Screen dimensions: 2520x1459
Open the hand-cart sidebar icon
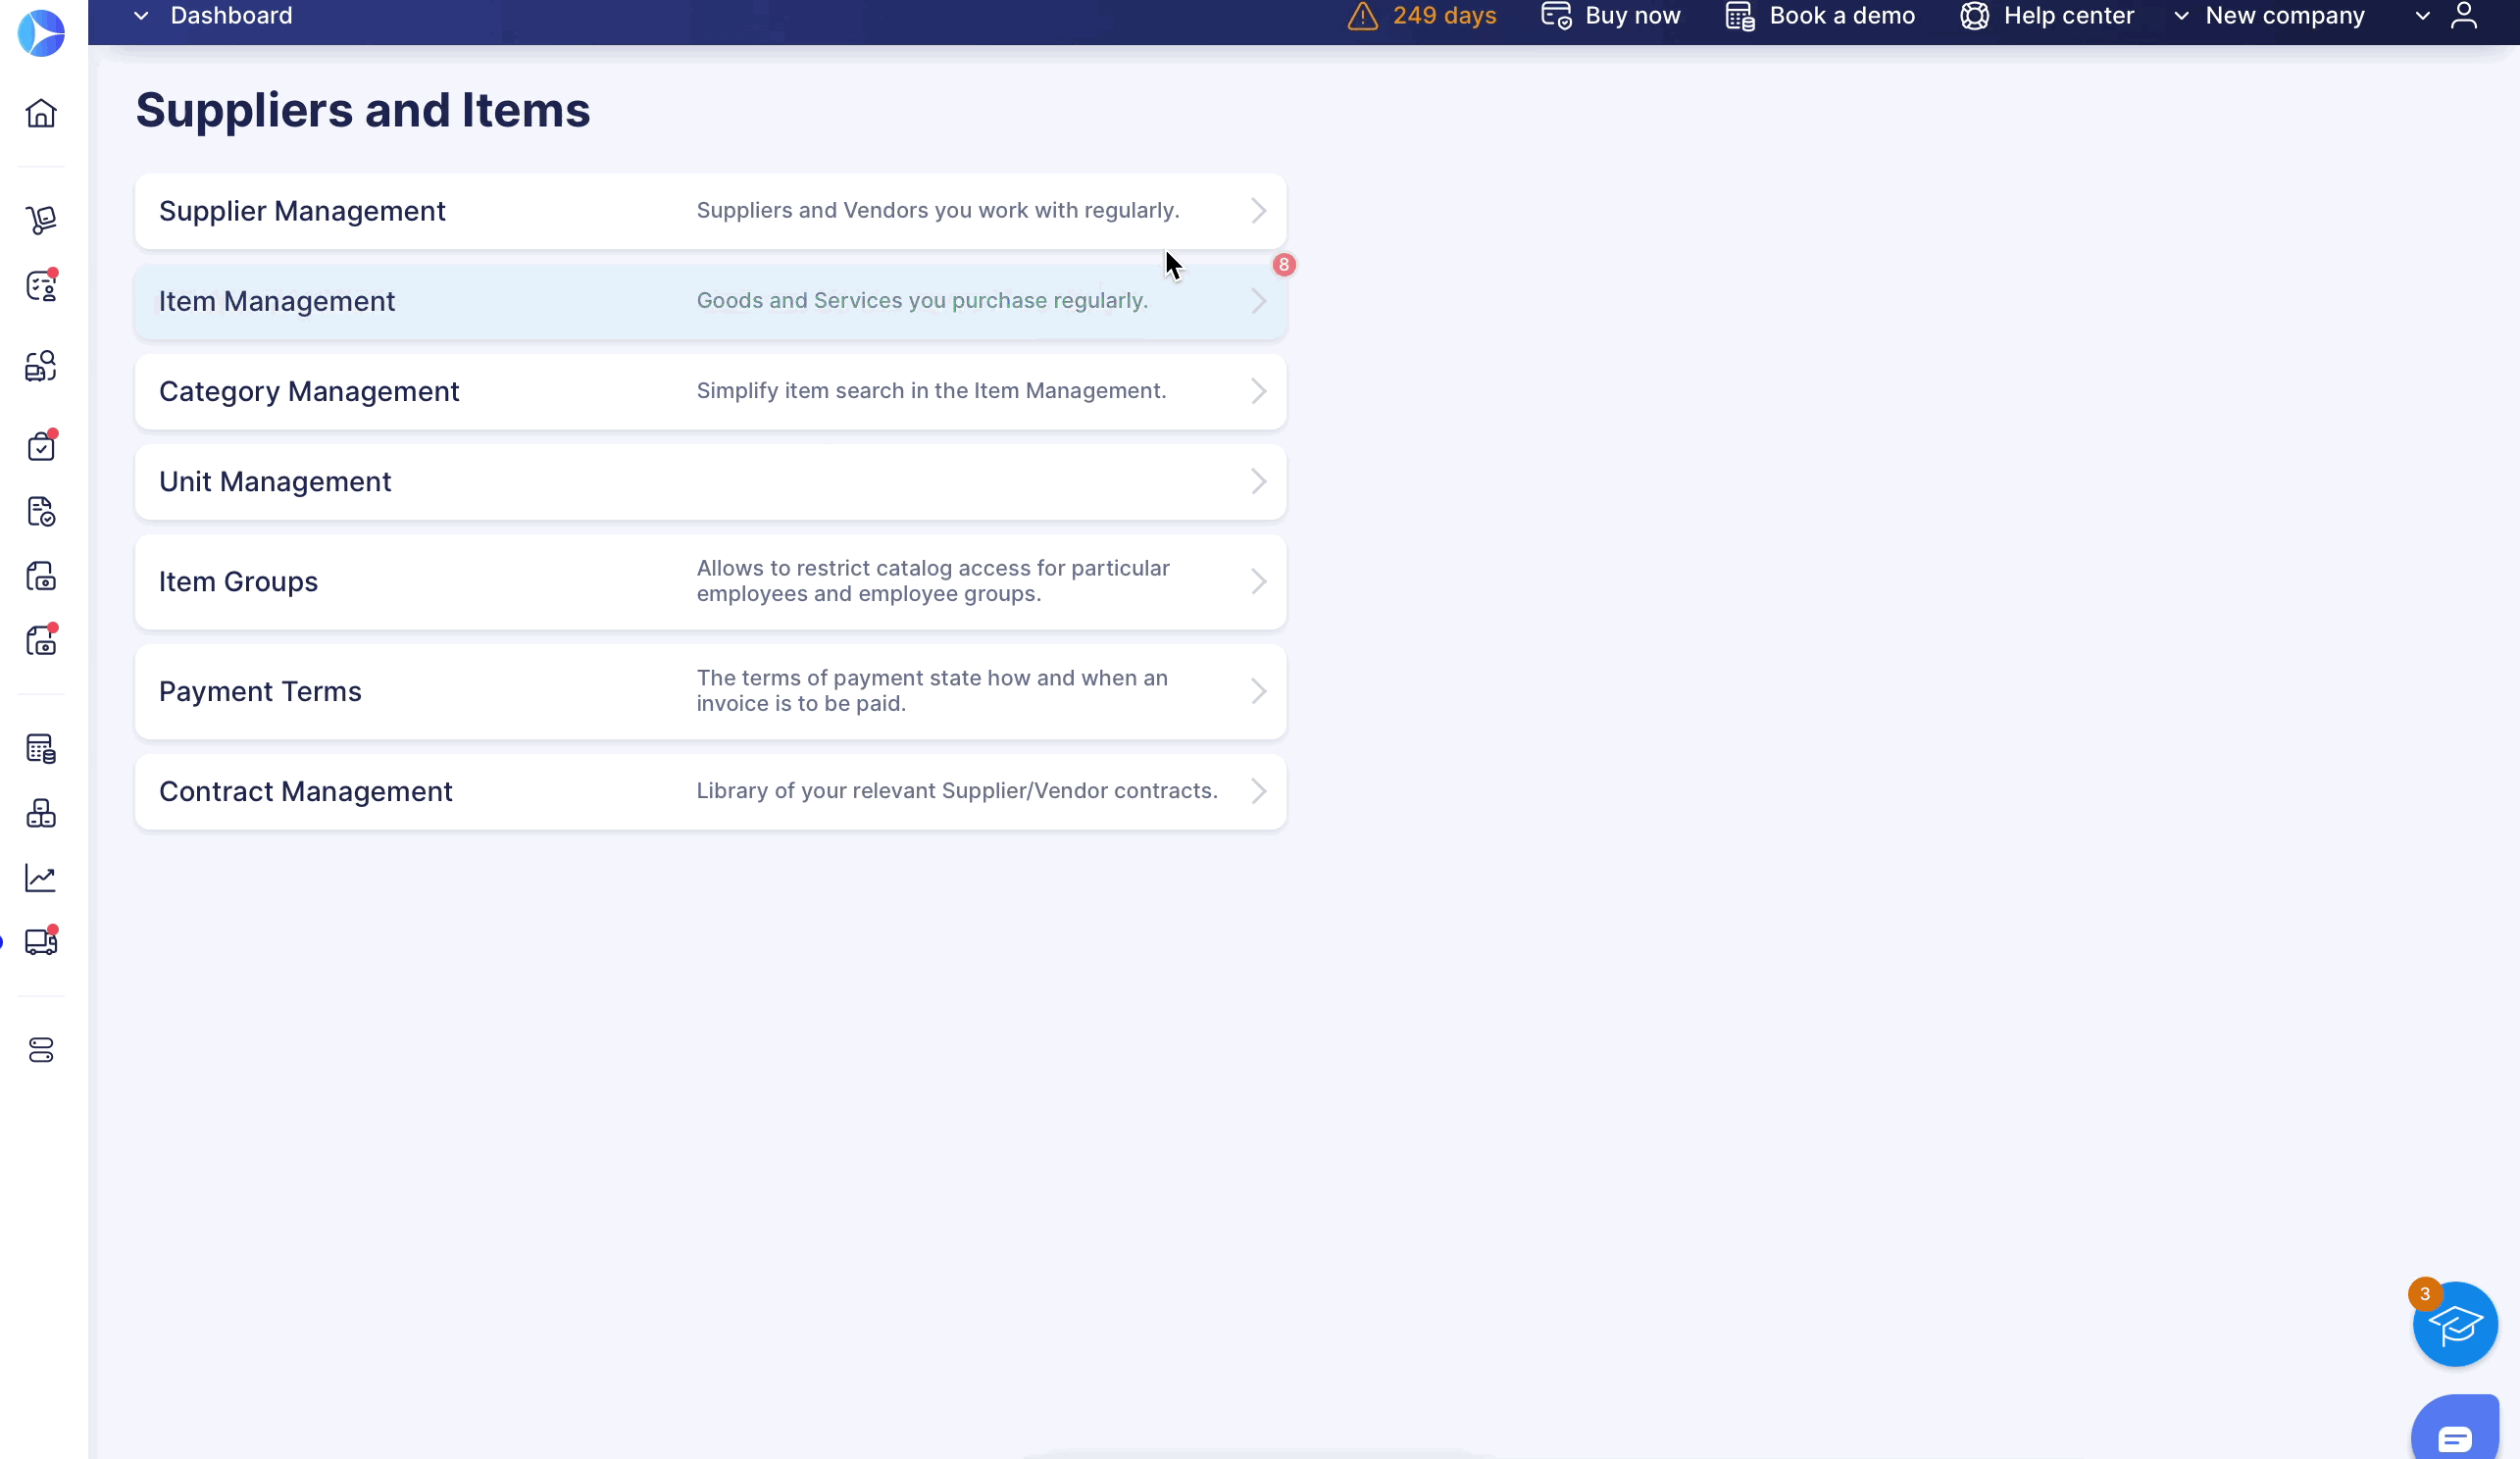[x=41, y=220]
